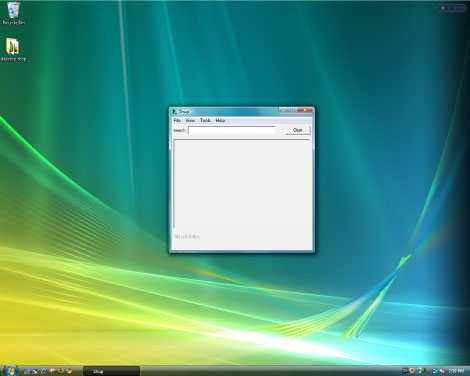This screenshot has height=376, width=470.
Task: Open the View menu
Action: point(190,120)
